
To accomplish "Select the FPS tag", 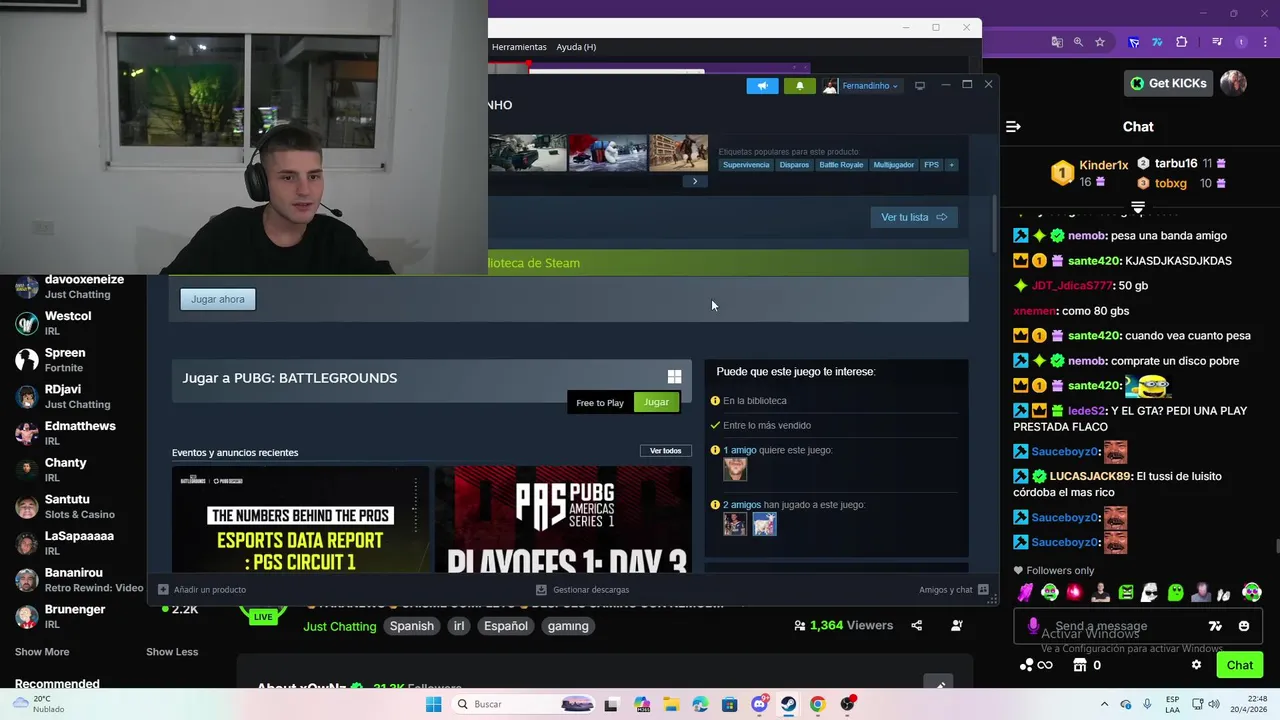I will pos(931,165).
